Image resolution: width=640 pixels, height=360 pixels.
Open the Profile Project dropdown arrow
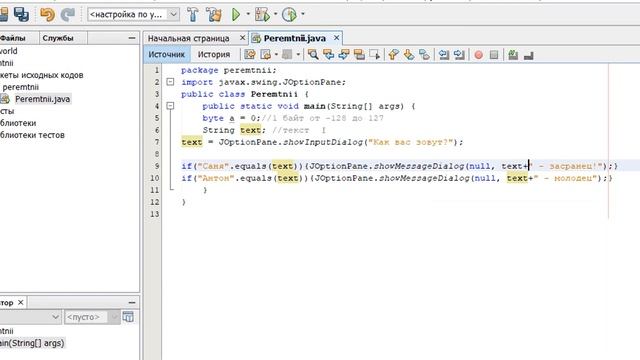coord(303,14)
